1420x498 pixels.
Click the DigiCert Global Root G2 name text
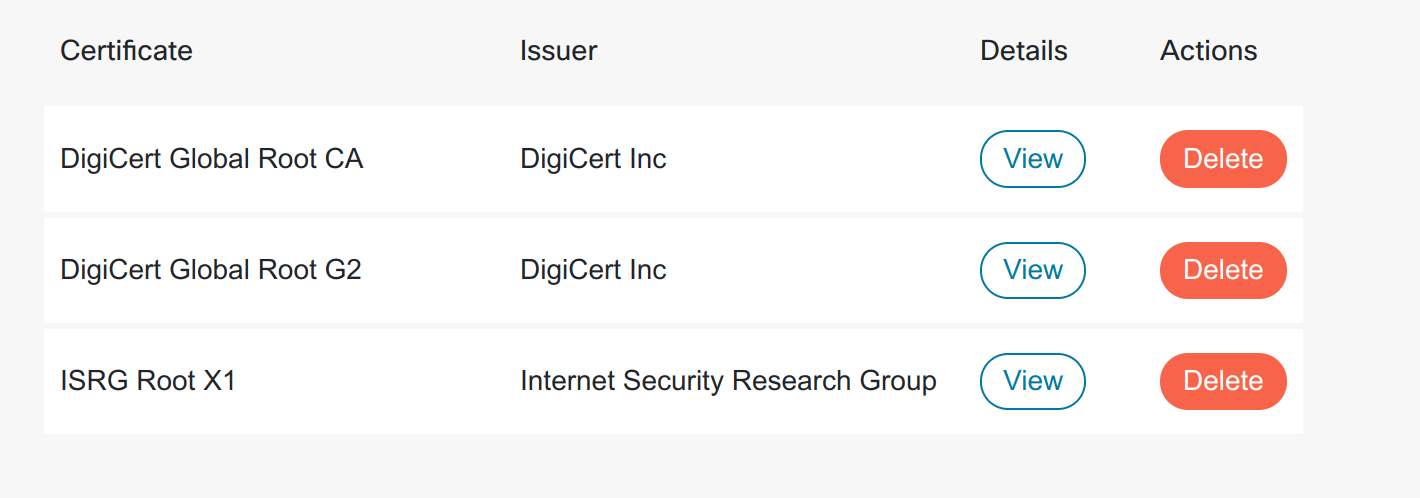[x=210, y=270]
